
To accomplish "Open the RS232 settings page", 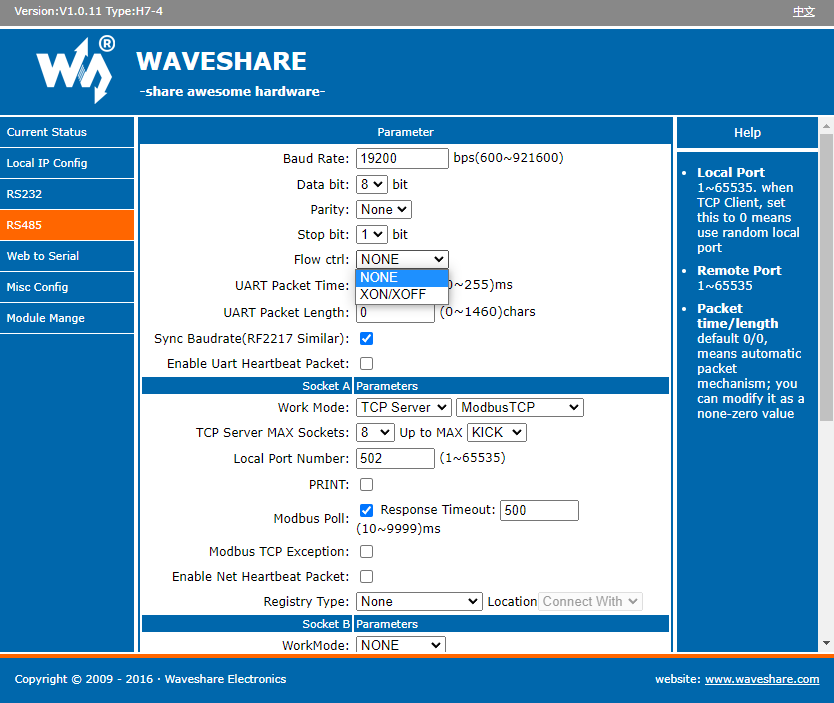I will [66, 194].
